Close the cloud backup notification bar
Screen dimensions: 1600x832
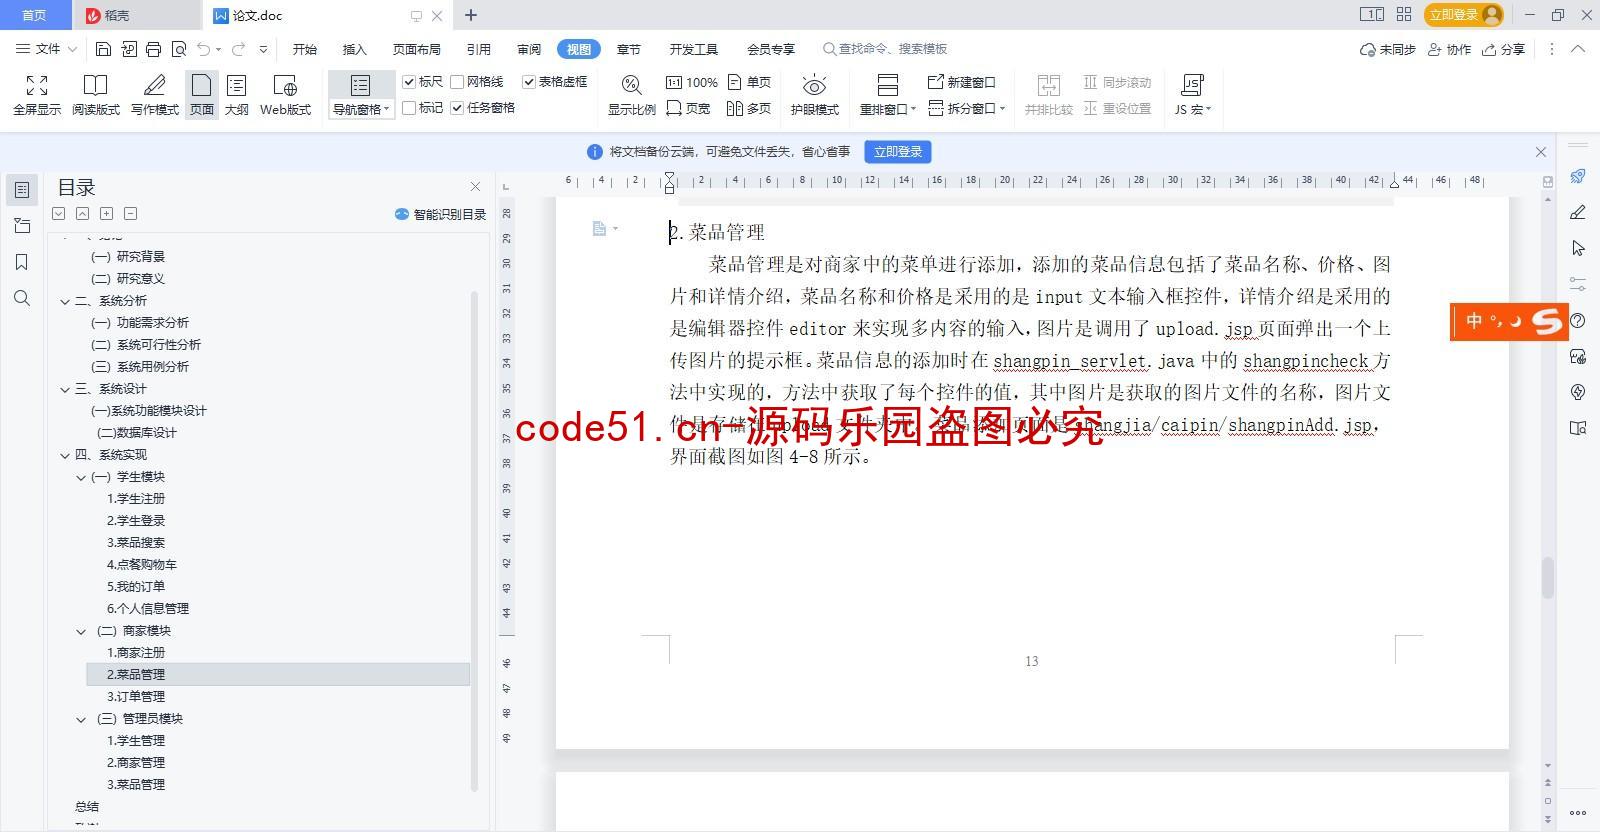pos(1541,152)
